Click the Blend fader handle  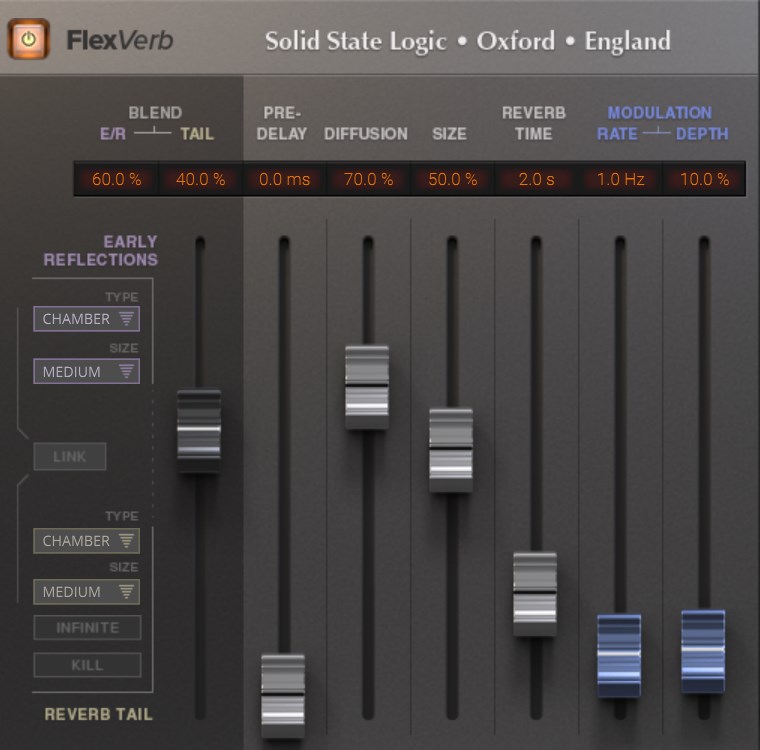click(x=199, y=430)
